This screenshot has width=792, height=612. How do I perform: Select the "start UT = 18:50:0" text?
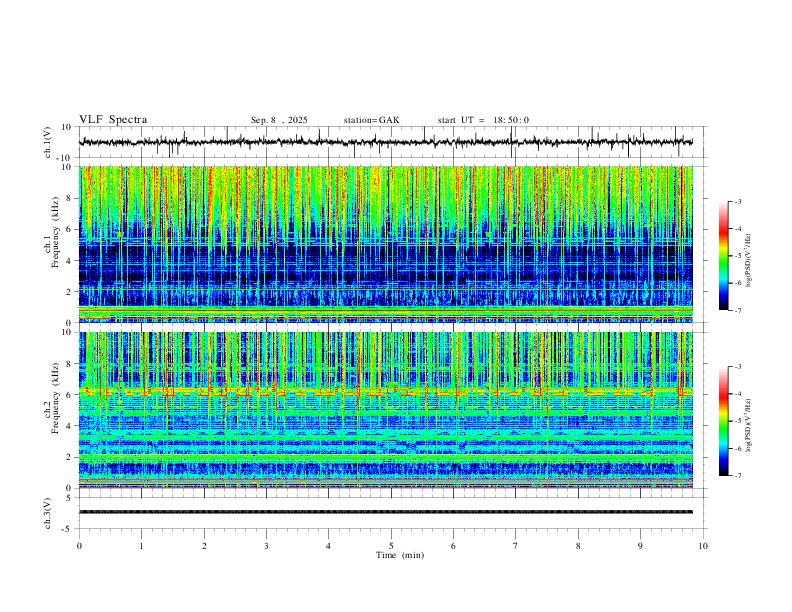click(483, 120)
